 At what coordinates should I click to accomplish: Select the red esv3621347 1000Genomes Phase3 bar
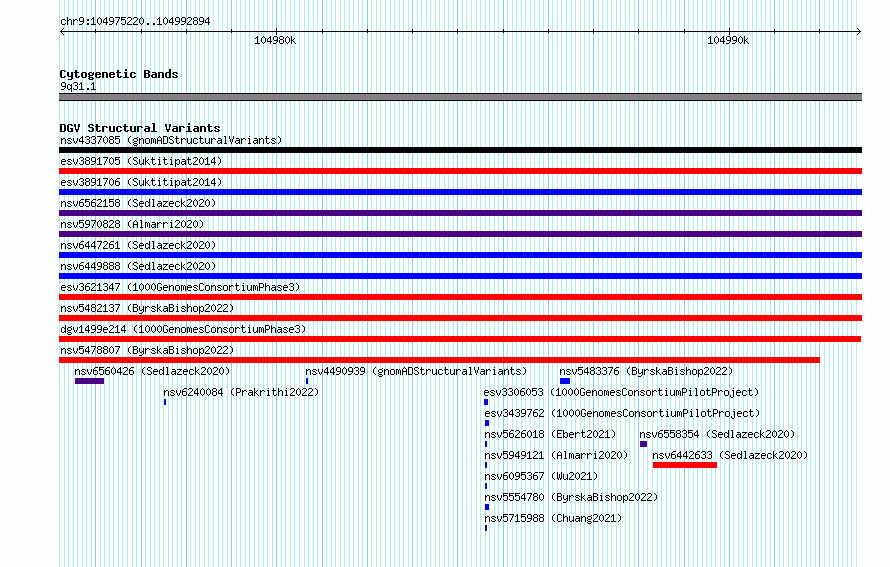(460, 297)
